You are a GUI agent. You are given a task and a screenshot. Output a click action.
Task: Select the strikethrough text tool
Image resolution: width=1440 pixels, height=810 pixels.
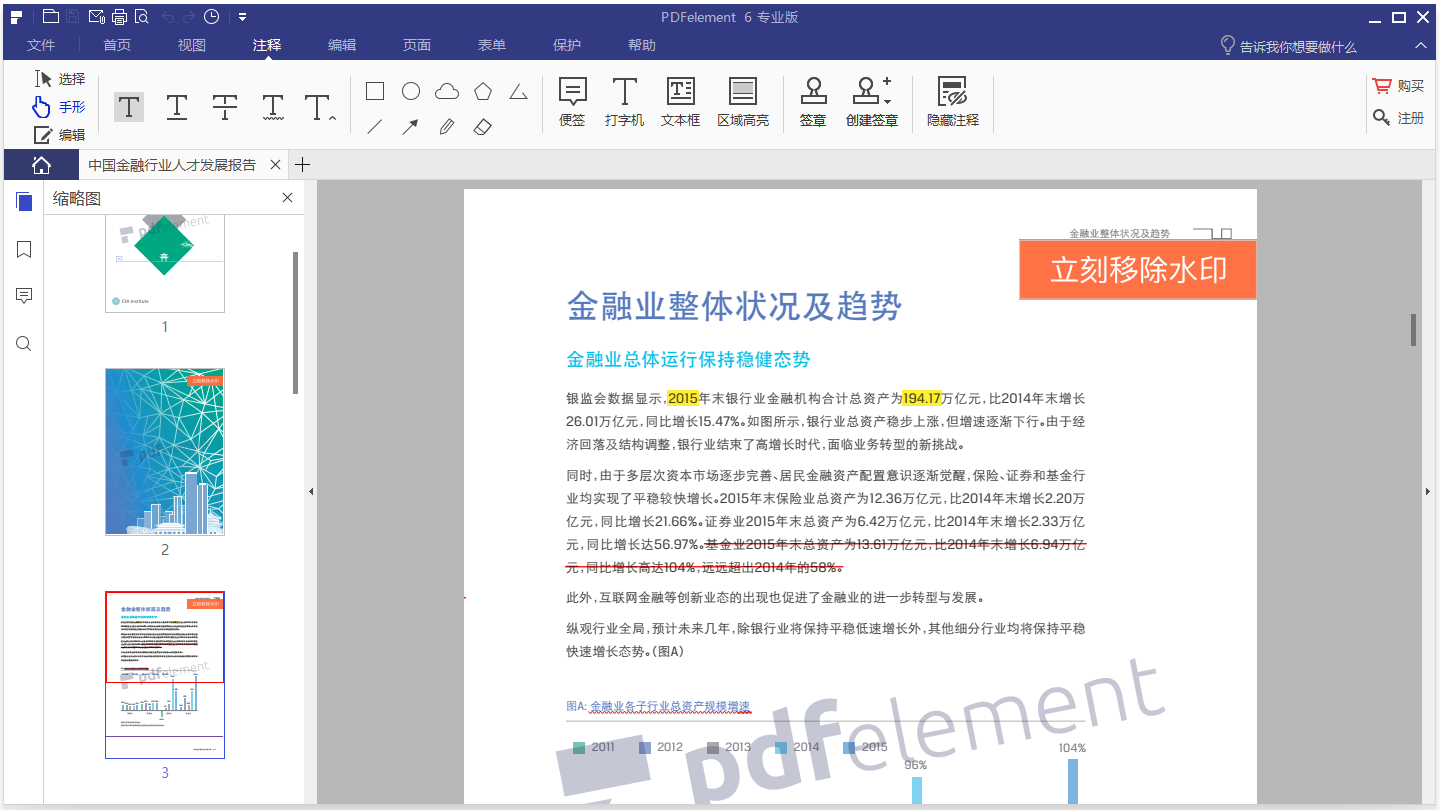pos(225,106)
